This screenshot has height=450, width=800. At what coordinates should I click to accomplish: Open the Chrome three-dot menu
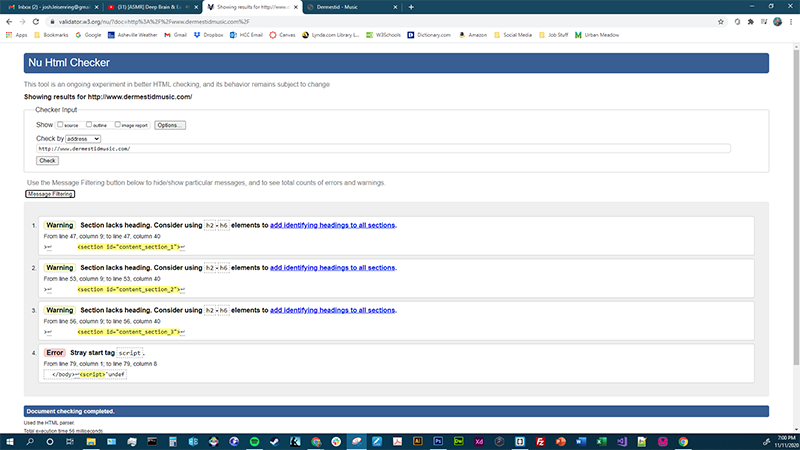[791, 22]
